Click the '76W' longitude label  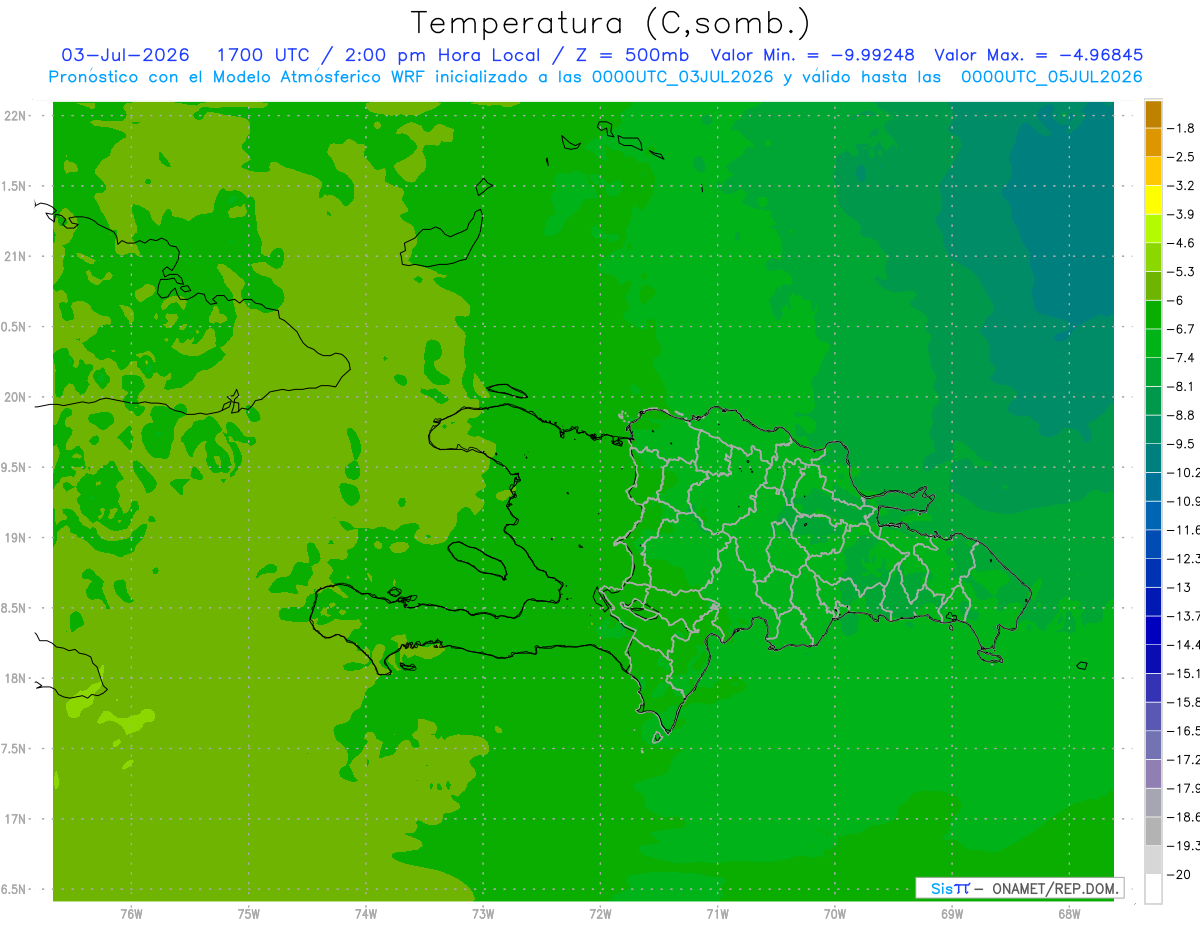[131, 914]
